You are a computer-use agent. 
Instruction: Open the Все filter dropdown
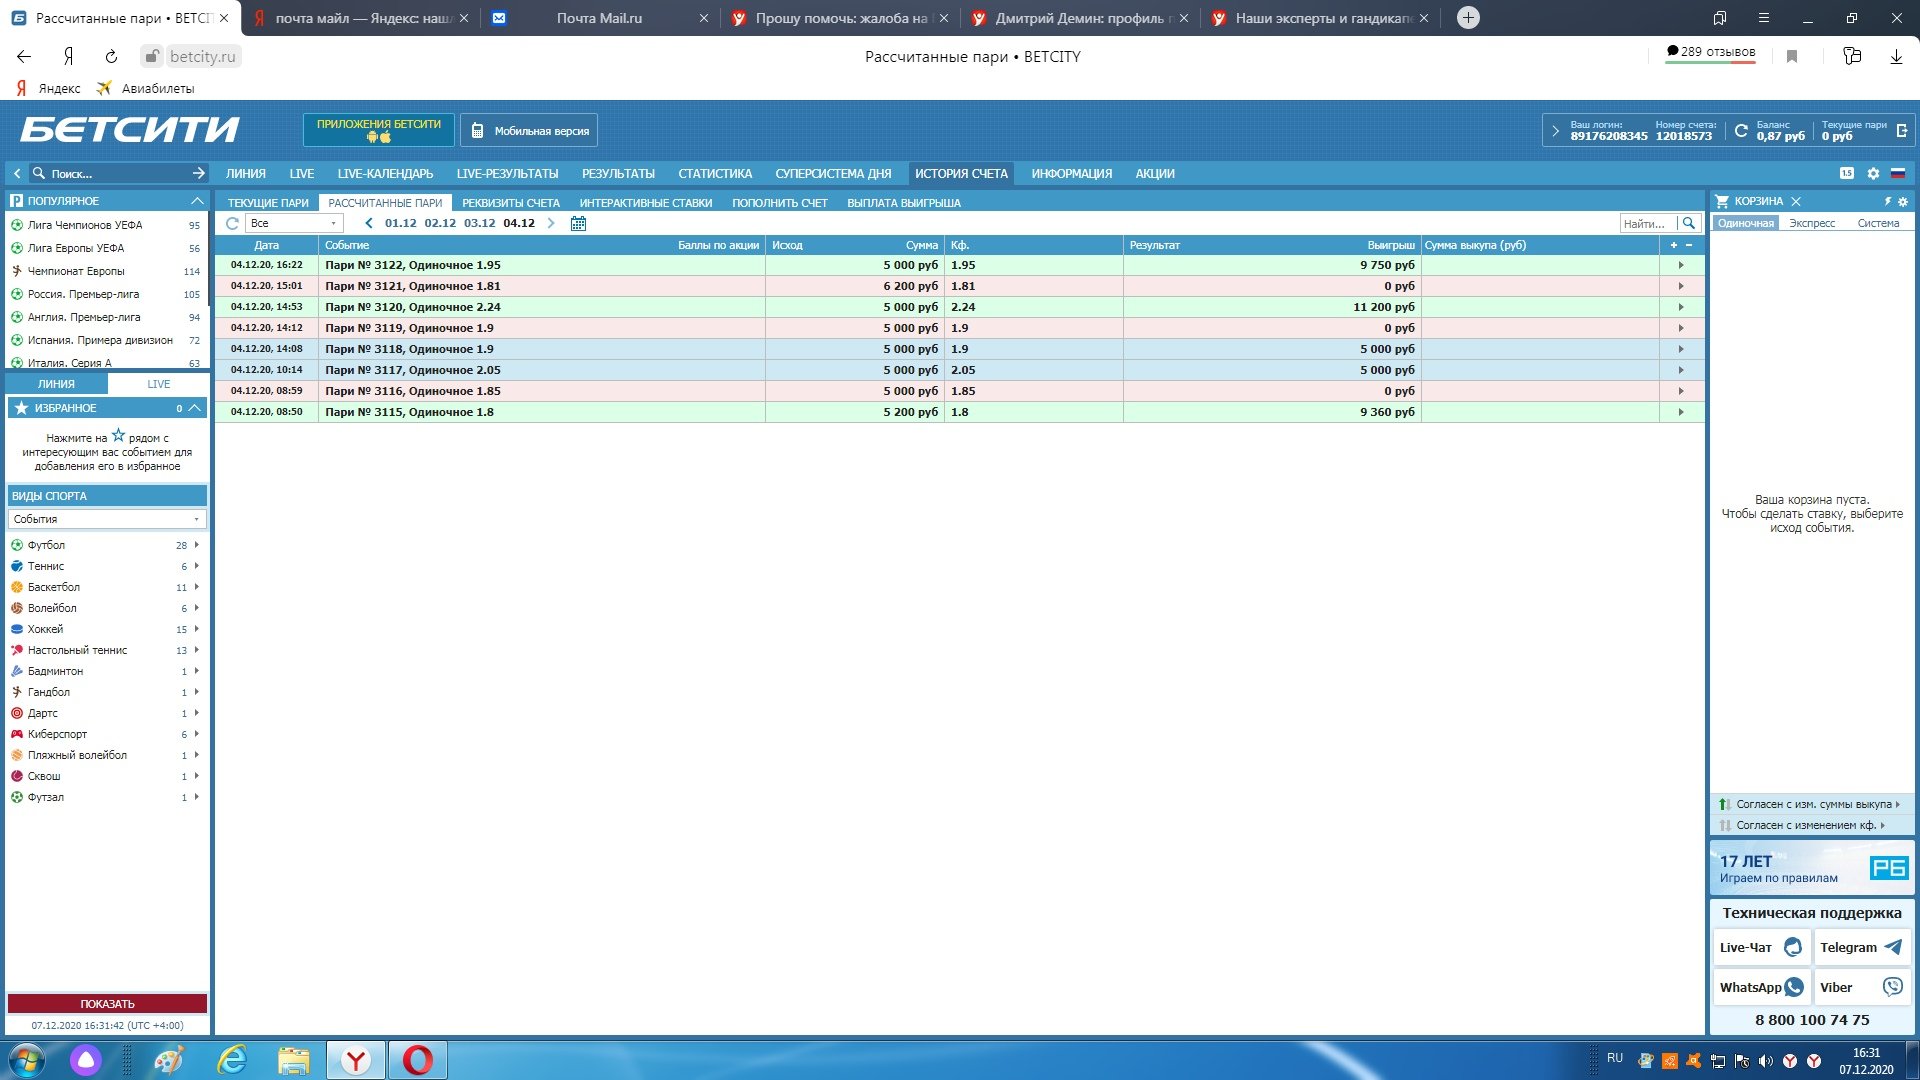(294, 223)
